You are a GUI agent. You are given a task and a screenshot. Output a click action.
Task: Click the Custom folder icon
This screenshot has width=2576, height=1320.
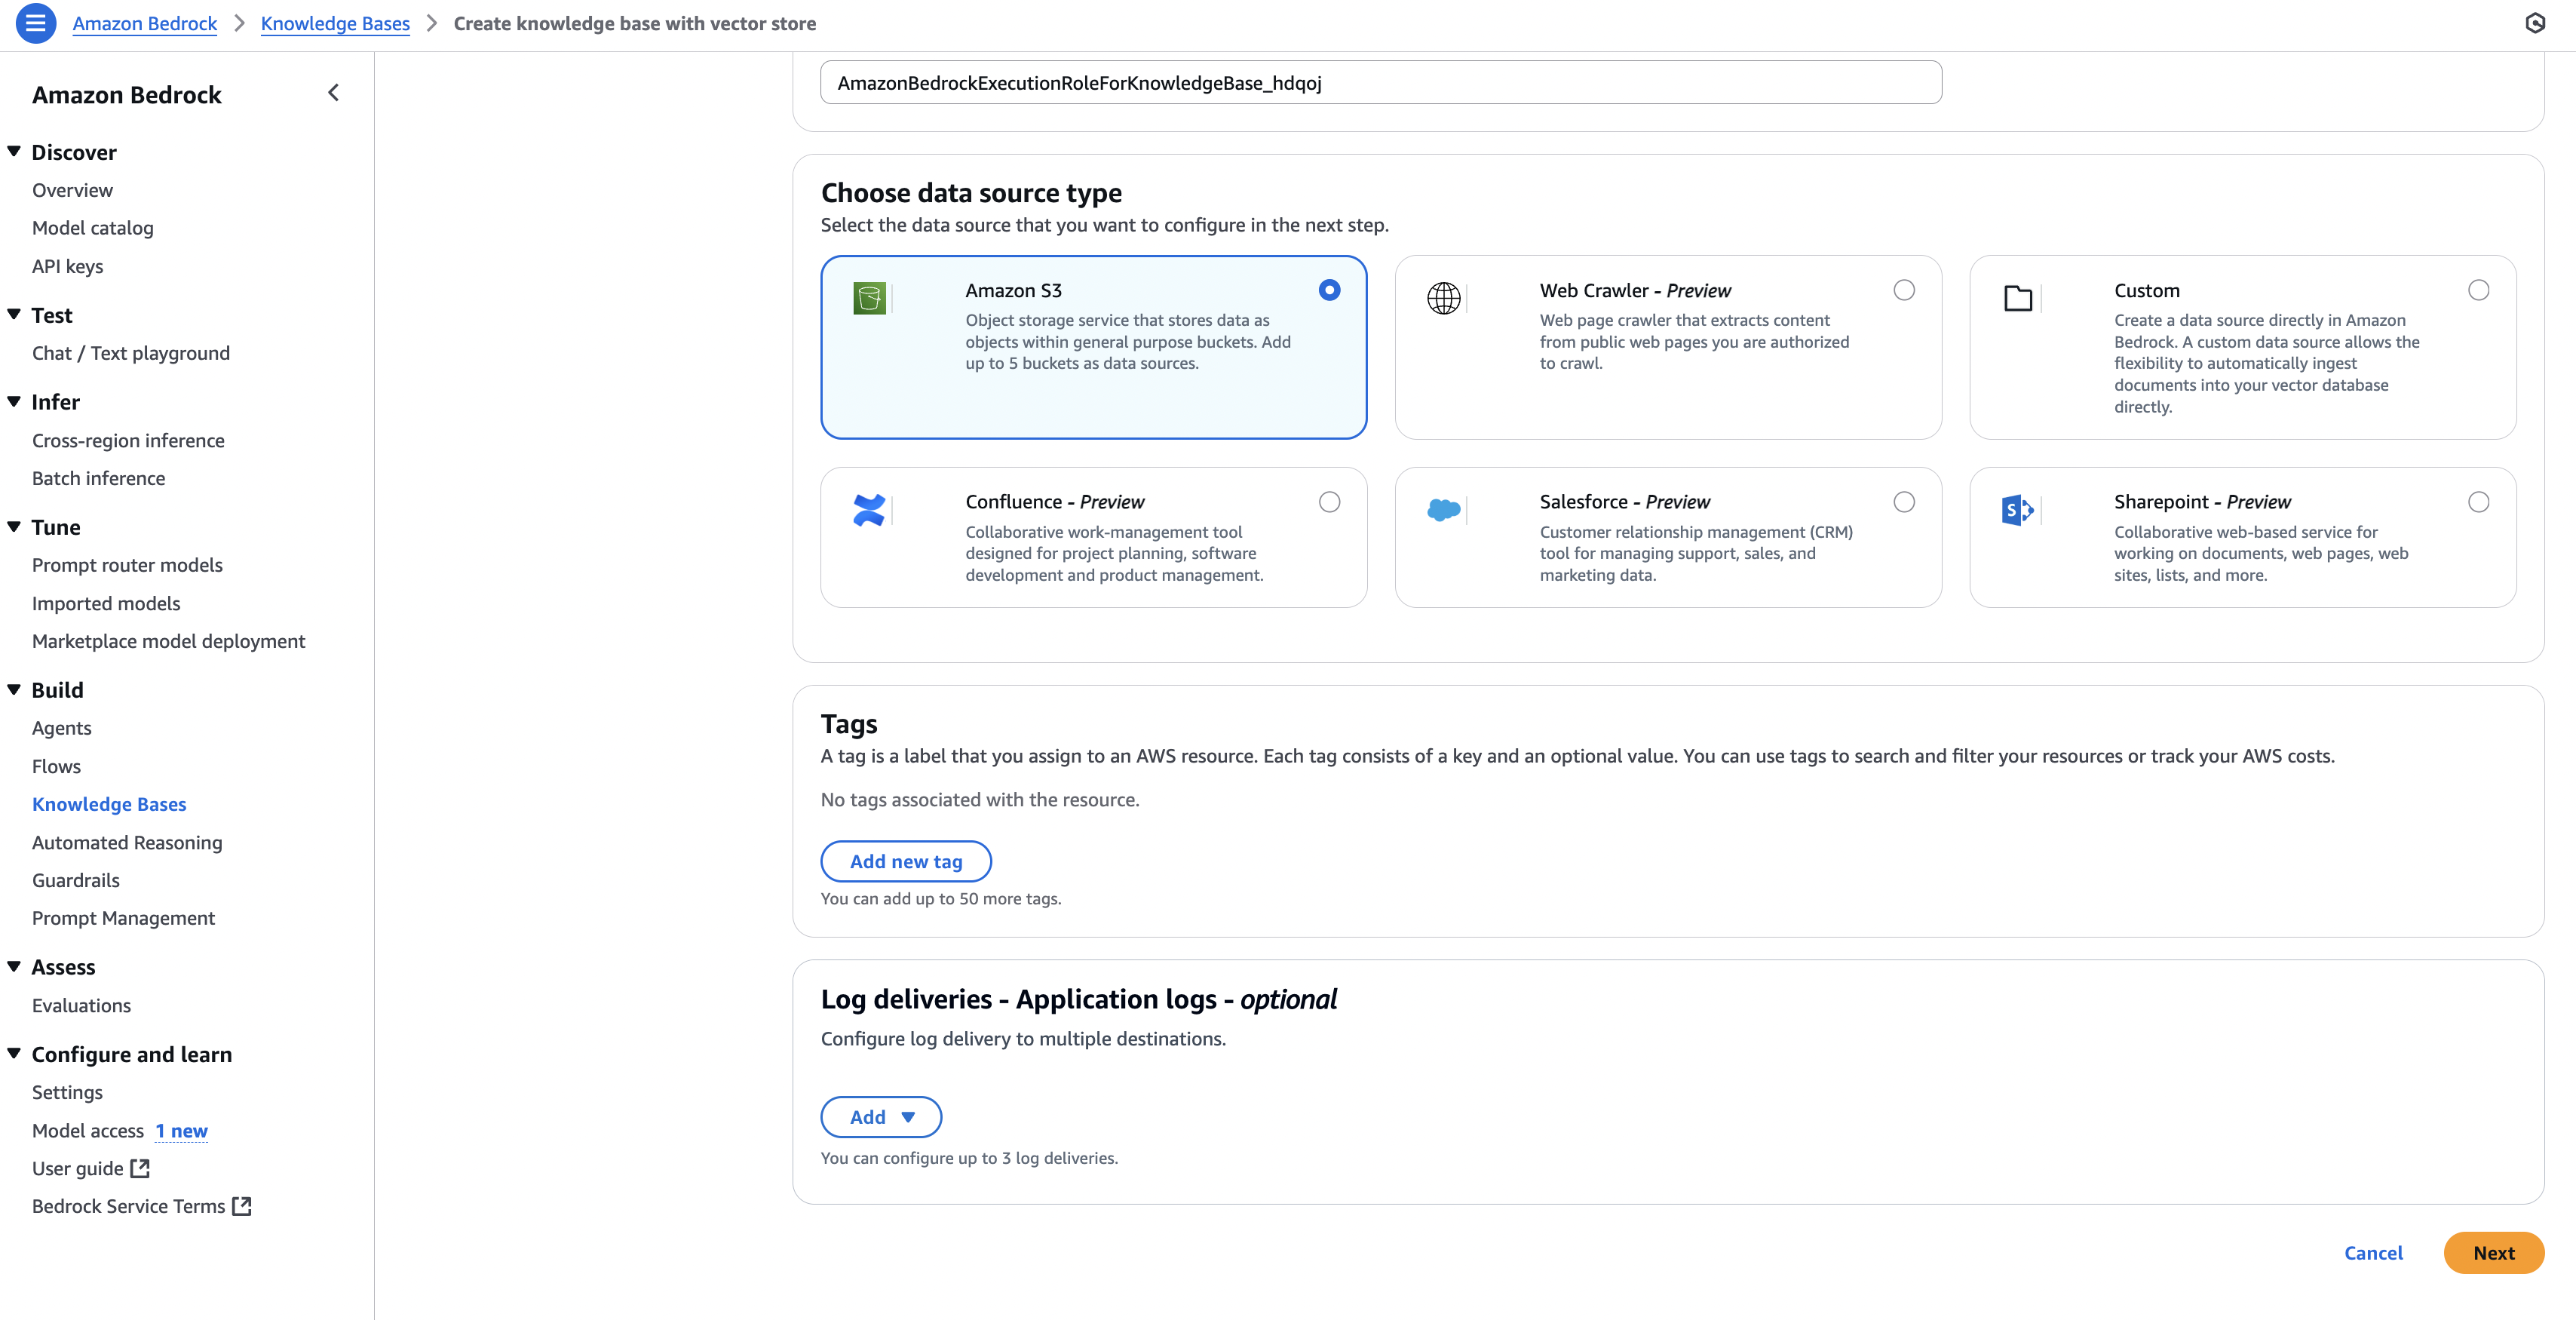2018,297
